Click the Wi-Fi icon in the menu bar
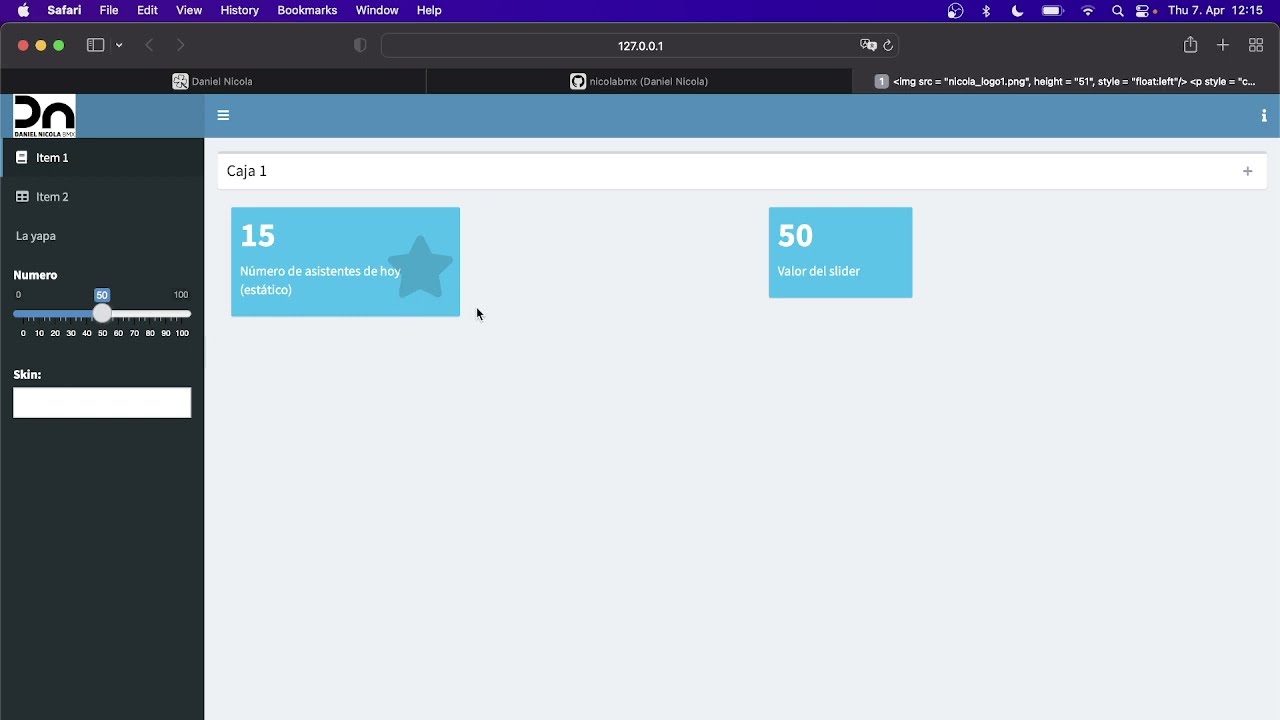 tap(1088, 11)
